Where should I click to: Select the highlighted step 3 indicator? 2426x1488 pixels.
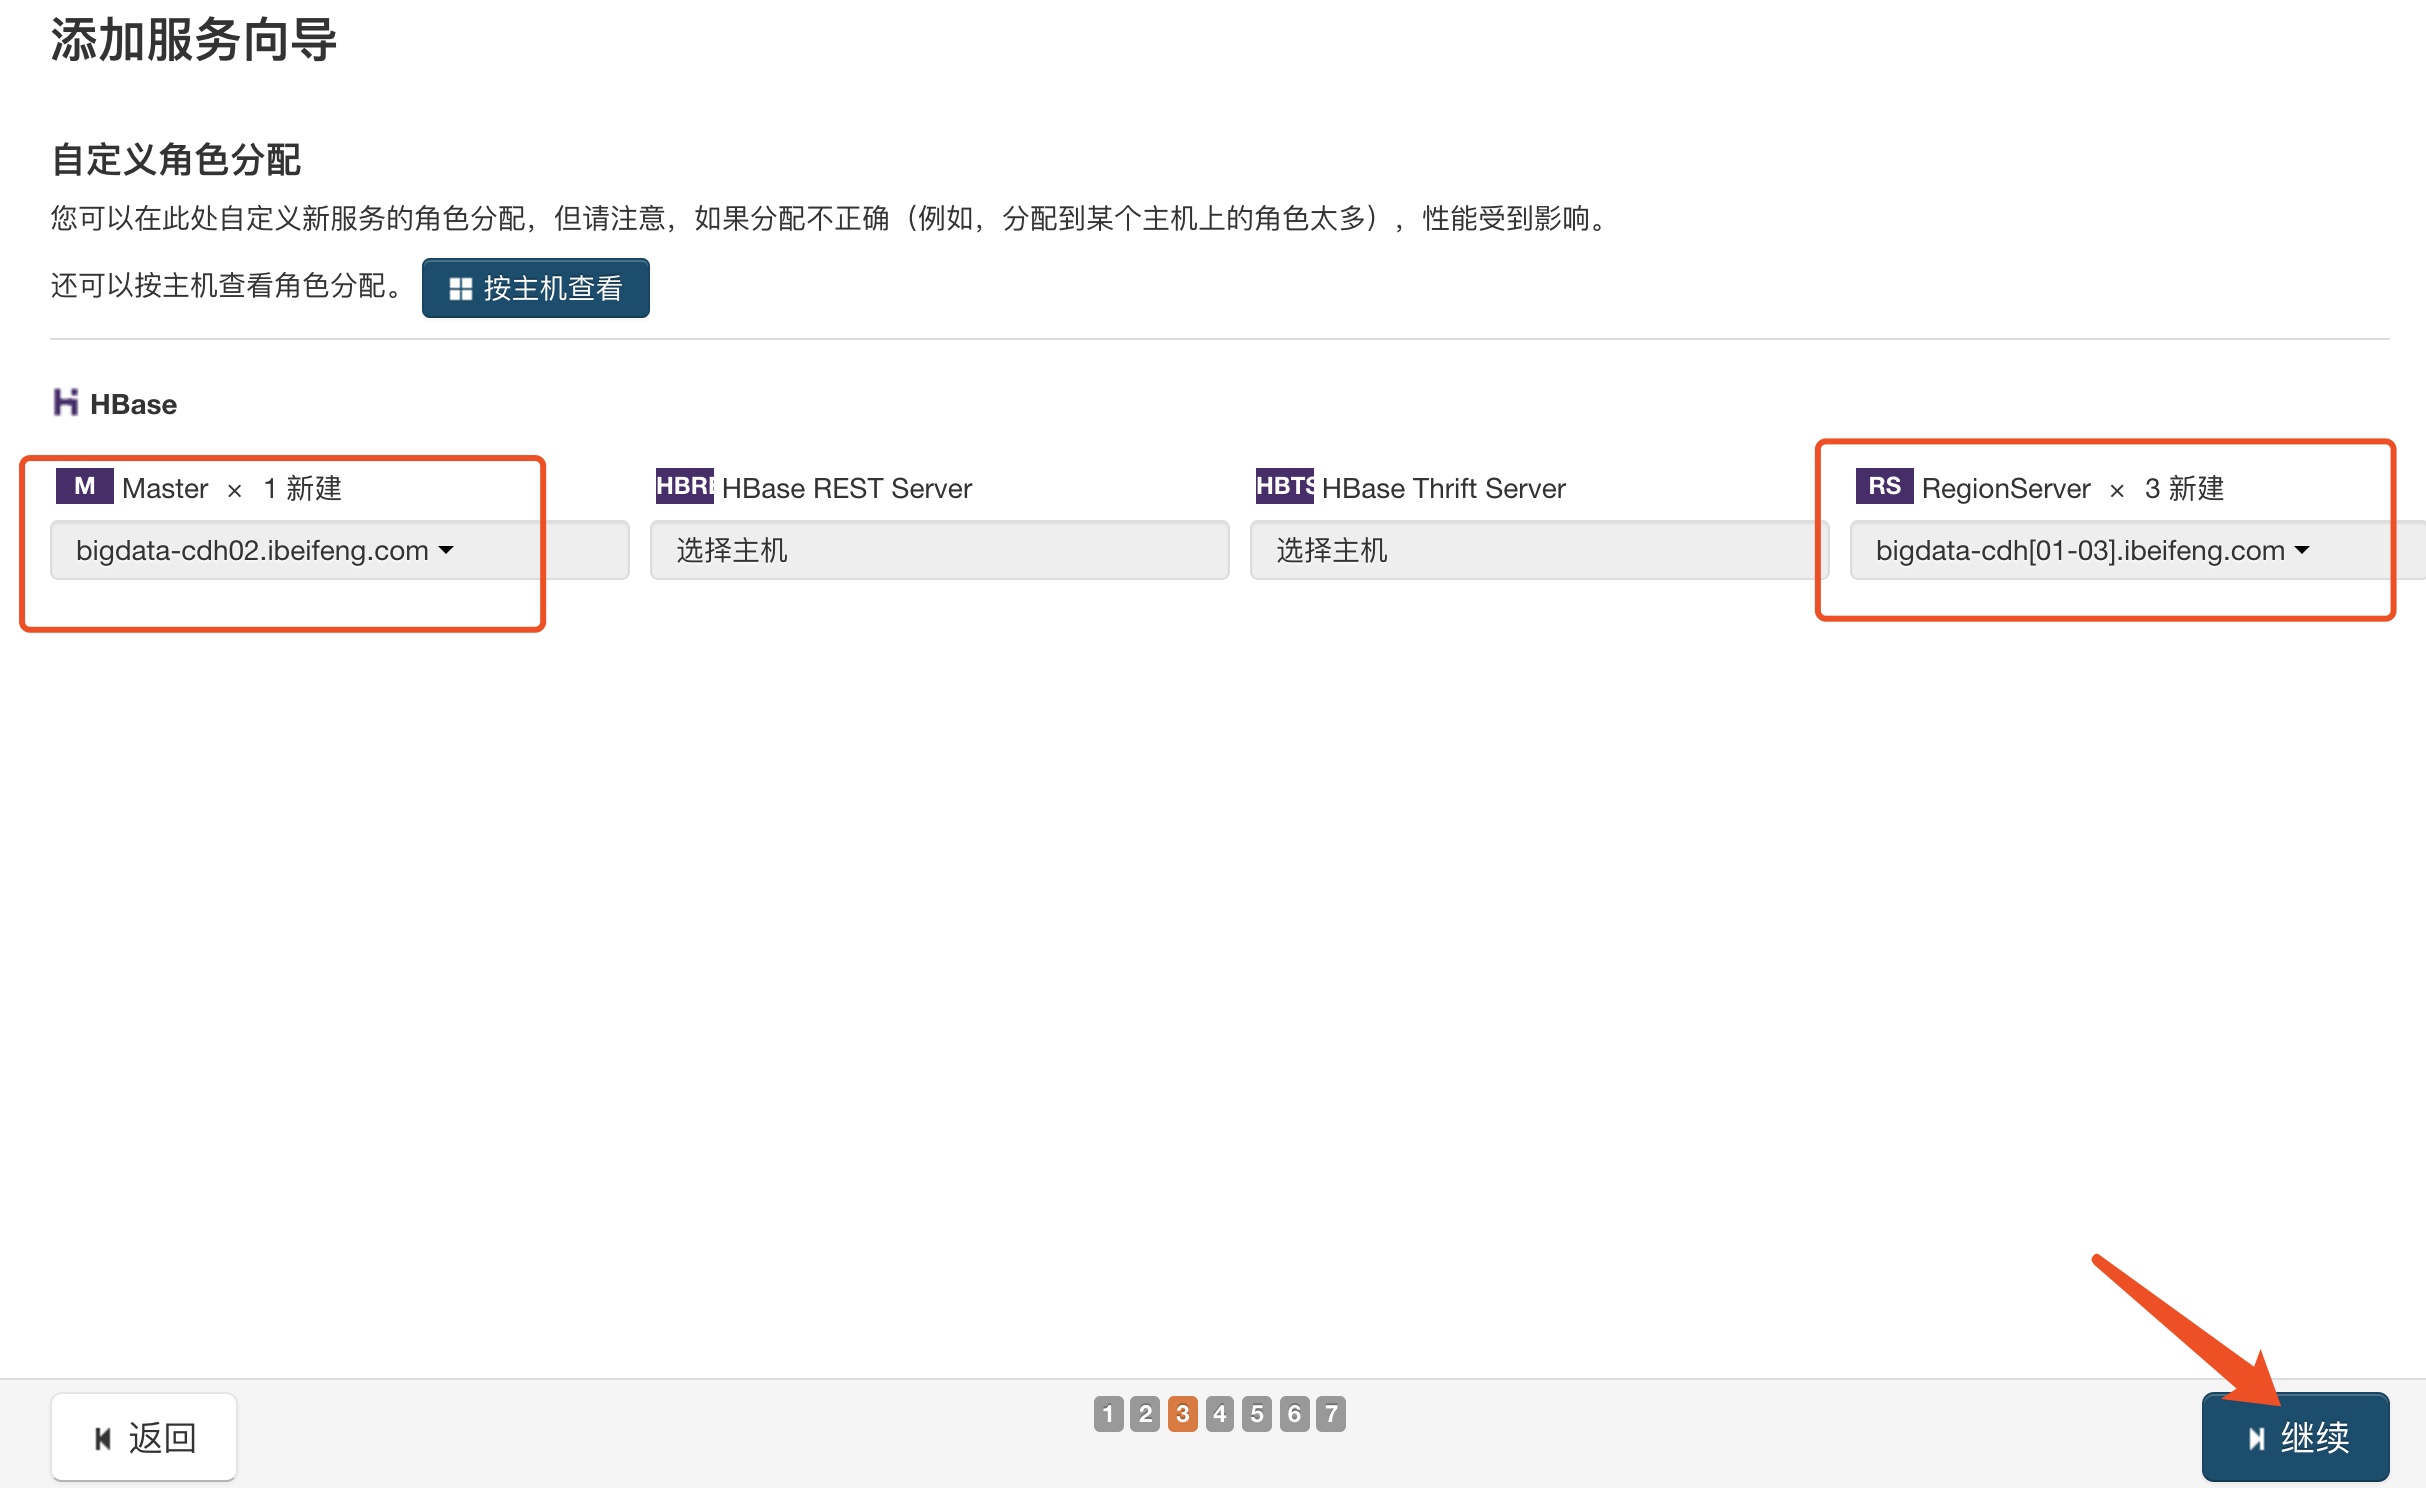[1182, 1414]
